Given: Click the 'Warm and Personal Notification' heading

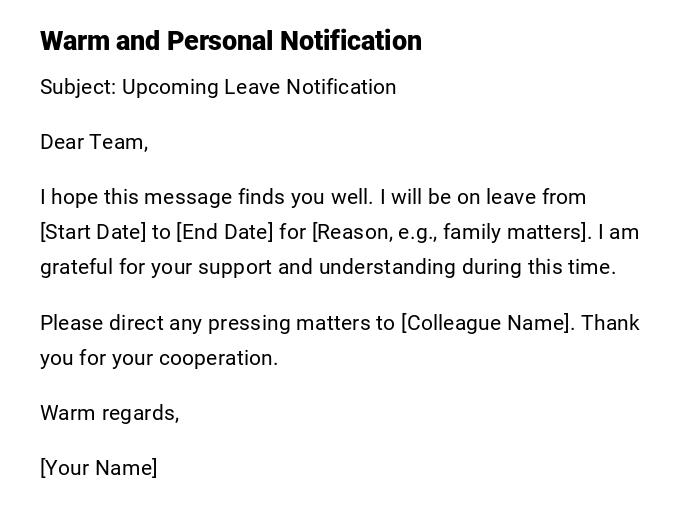Looking at the screenshot, I should pyautogui.click(x=231, y=41).
